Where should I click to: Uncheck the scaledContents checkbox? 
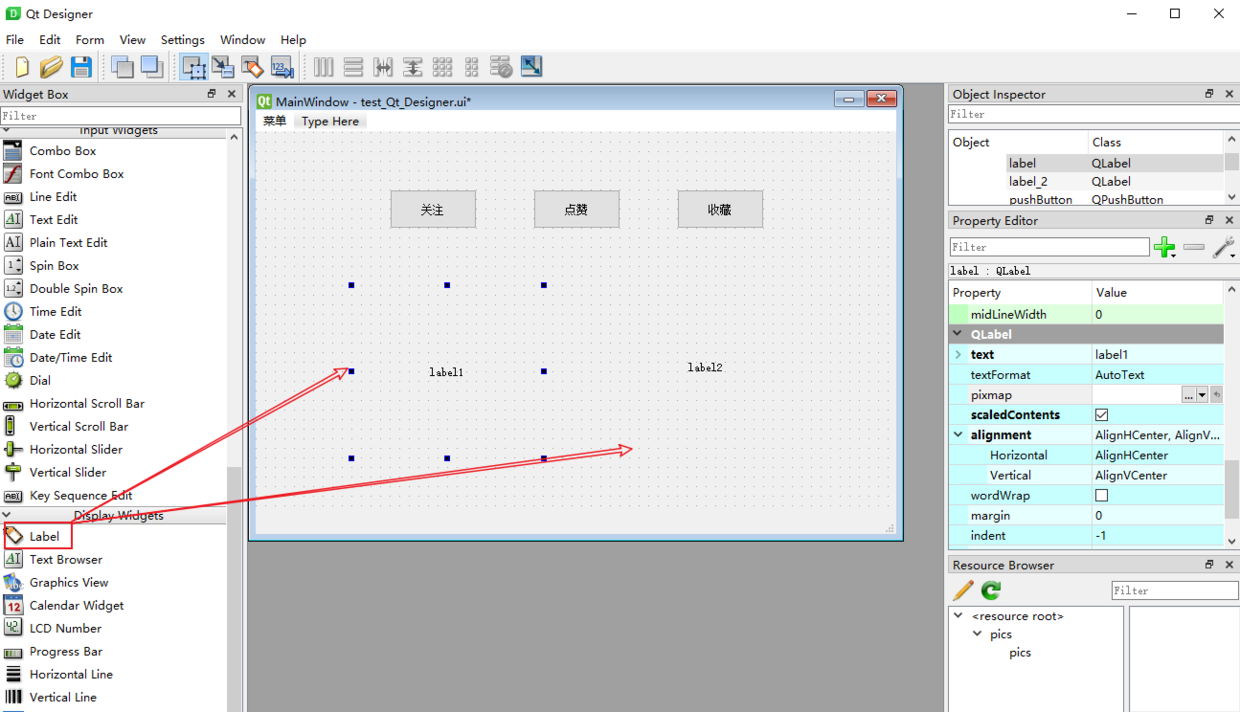1101,415
